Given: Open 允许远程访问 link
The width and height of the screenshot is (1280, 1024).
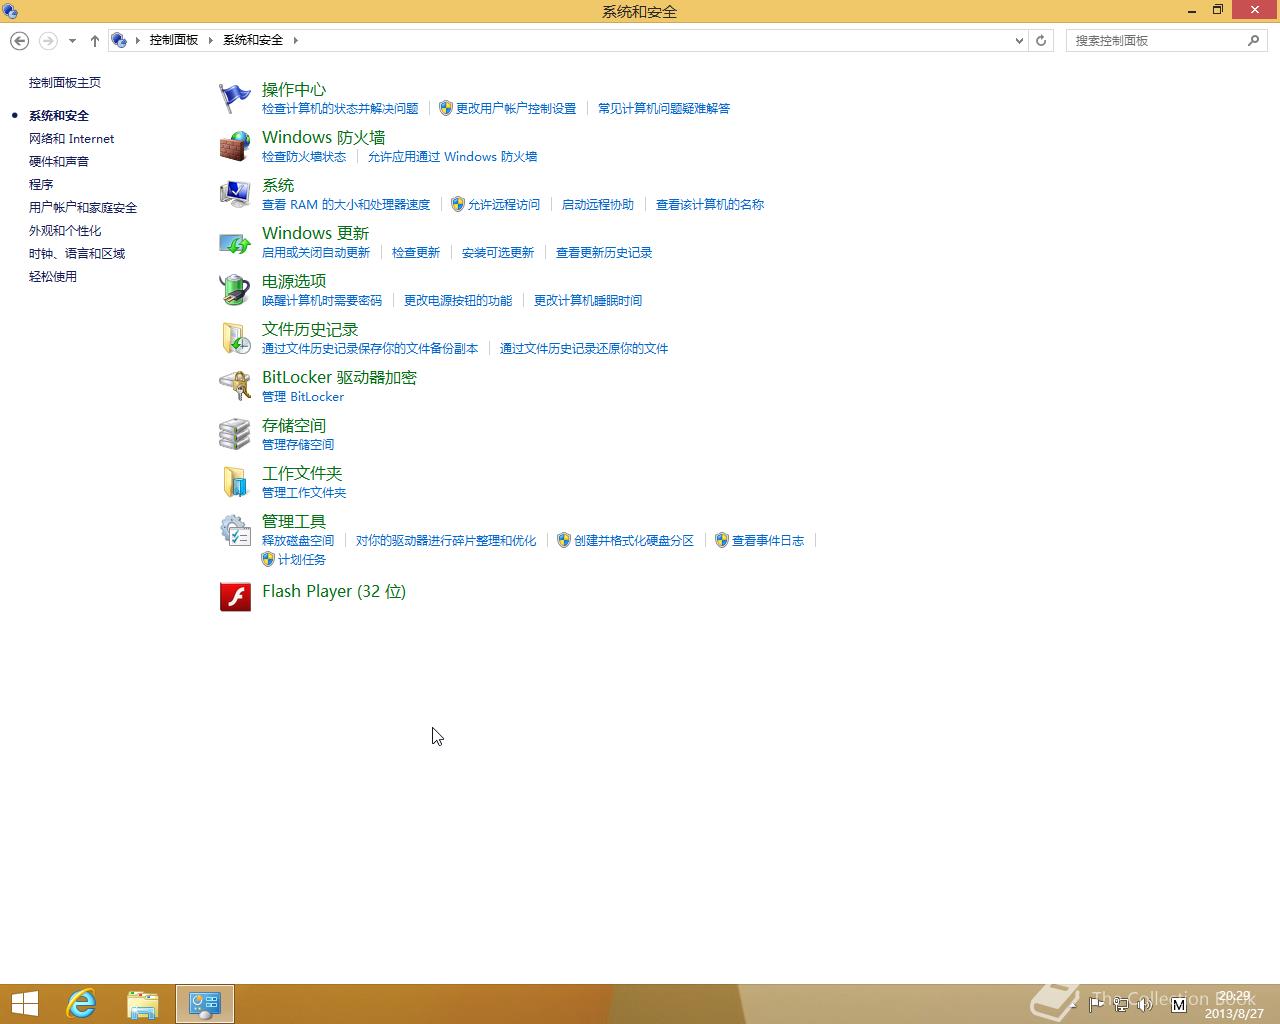Looking at the screenshot, I should (x=504, y=205).
